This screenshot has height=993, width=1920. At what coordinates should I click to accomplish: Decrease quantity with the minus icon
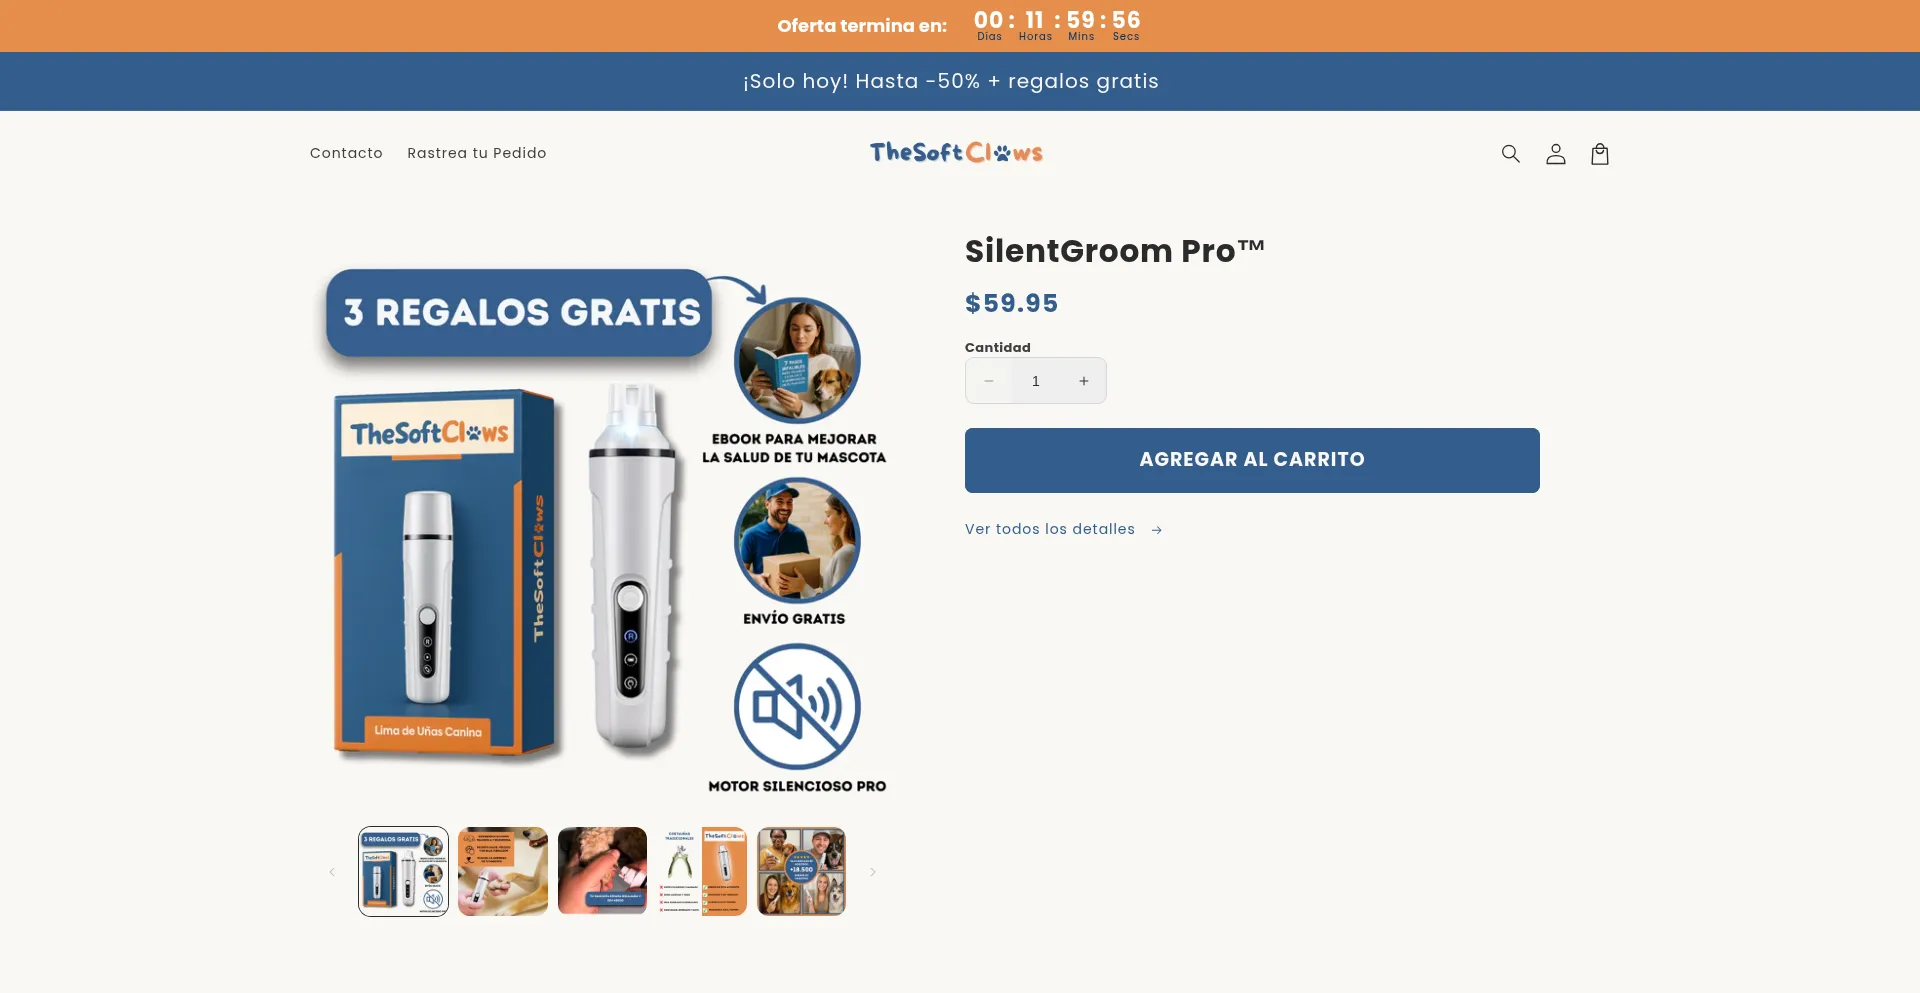click(988, 381)
